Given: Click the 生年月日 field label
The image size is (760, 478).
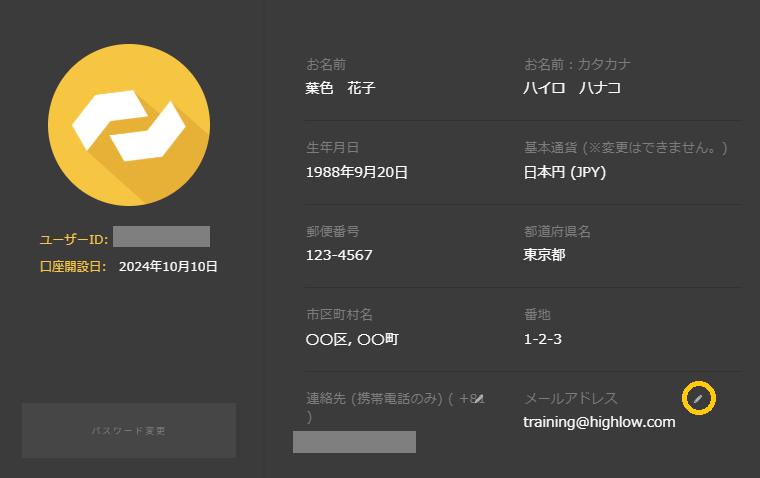Looking at the screenshot, I should [x=332, y=147].
